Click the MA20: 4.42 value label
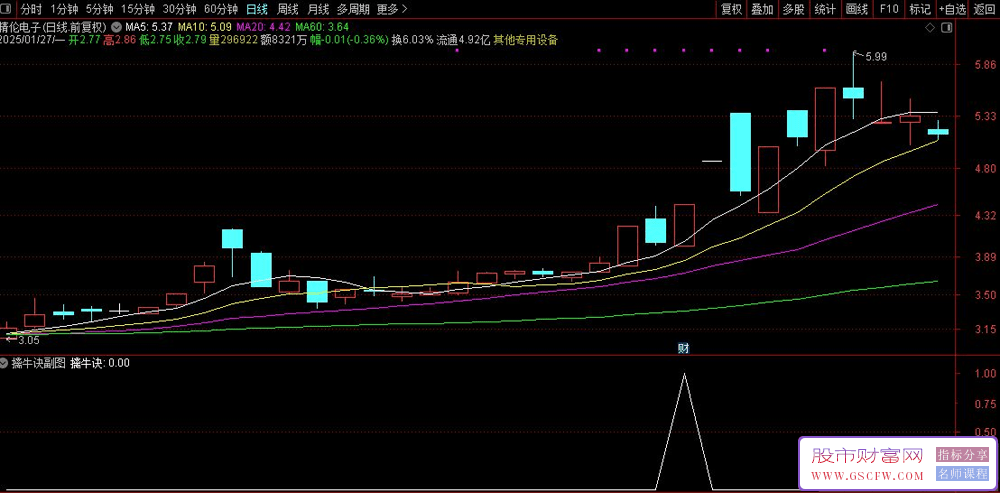The width and height of the screenshot is (1000, 493). [263, 27]
